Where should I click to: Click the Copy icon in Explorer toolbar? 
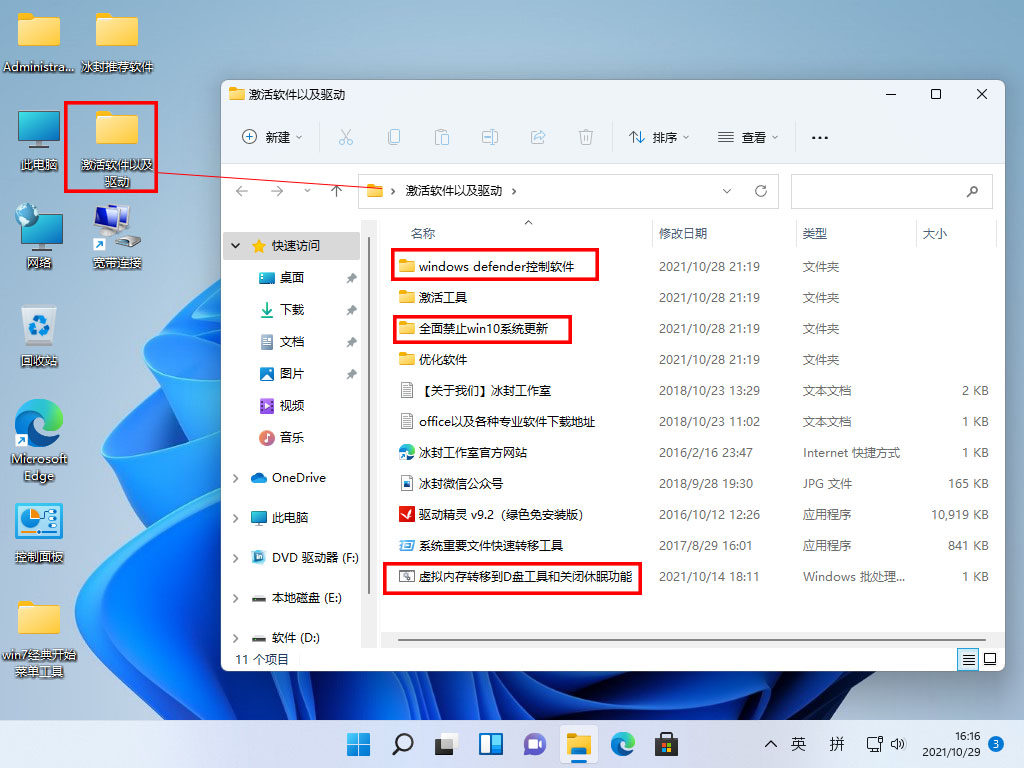394,137
